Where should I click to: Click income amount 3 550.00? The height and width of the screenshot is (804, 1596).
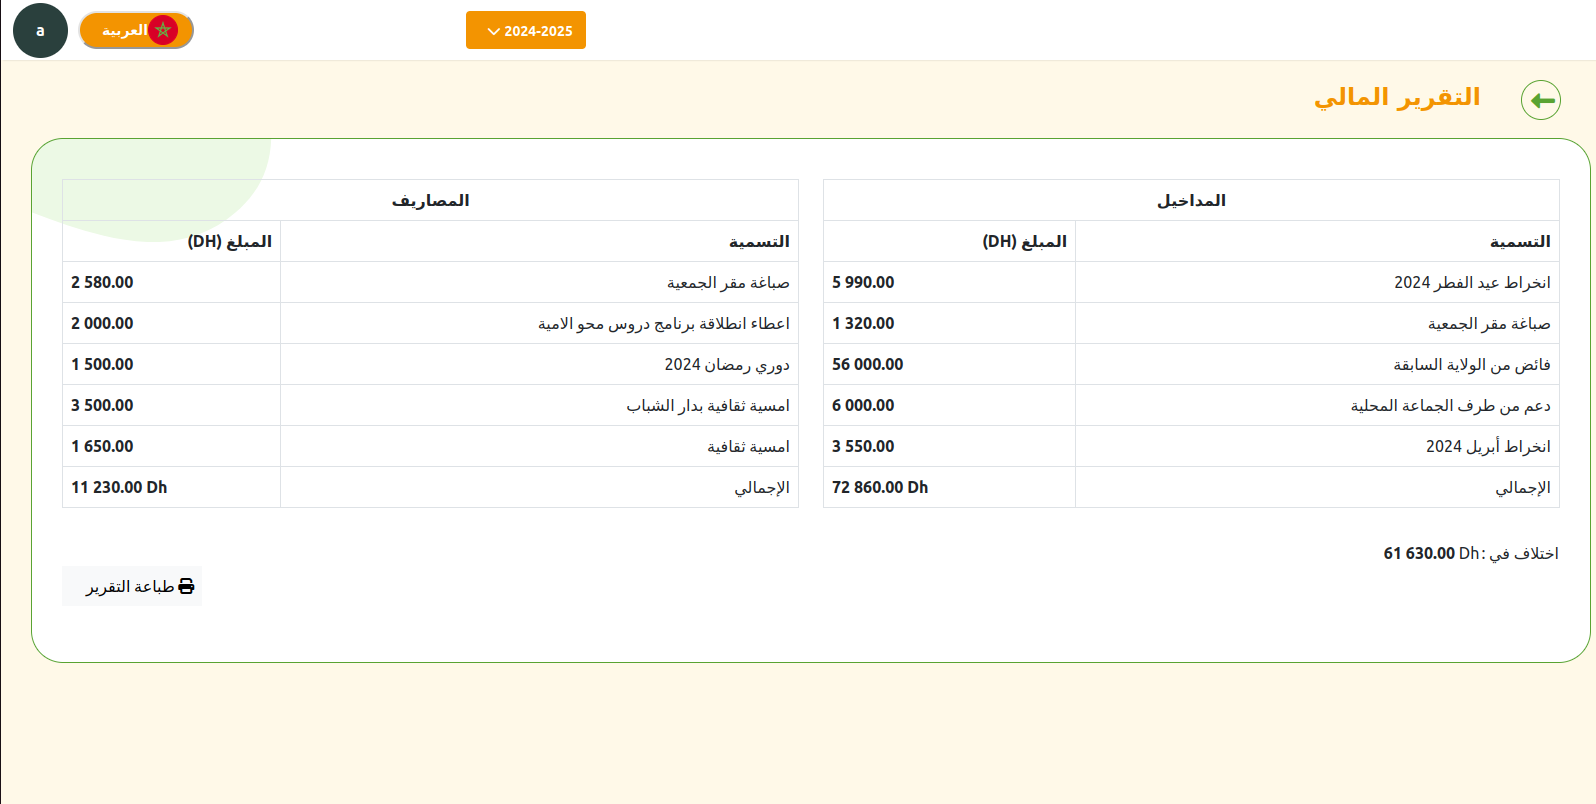point(863,446)
